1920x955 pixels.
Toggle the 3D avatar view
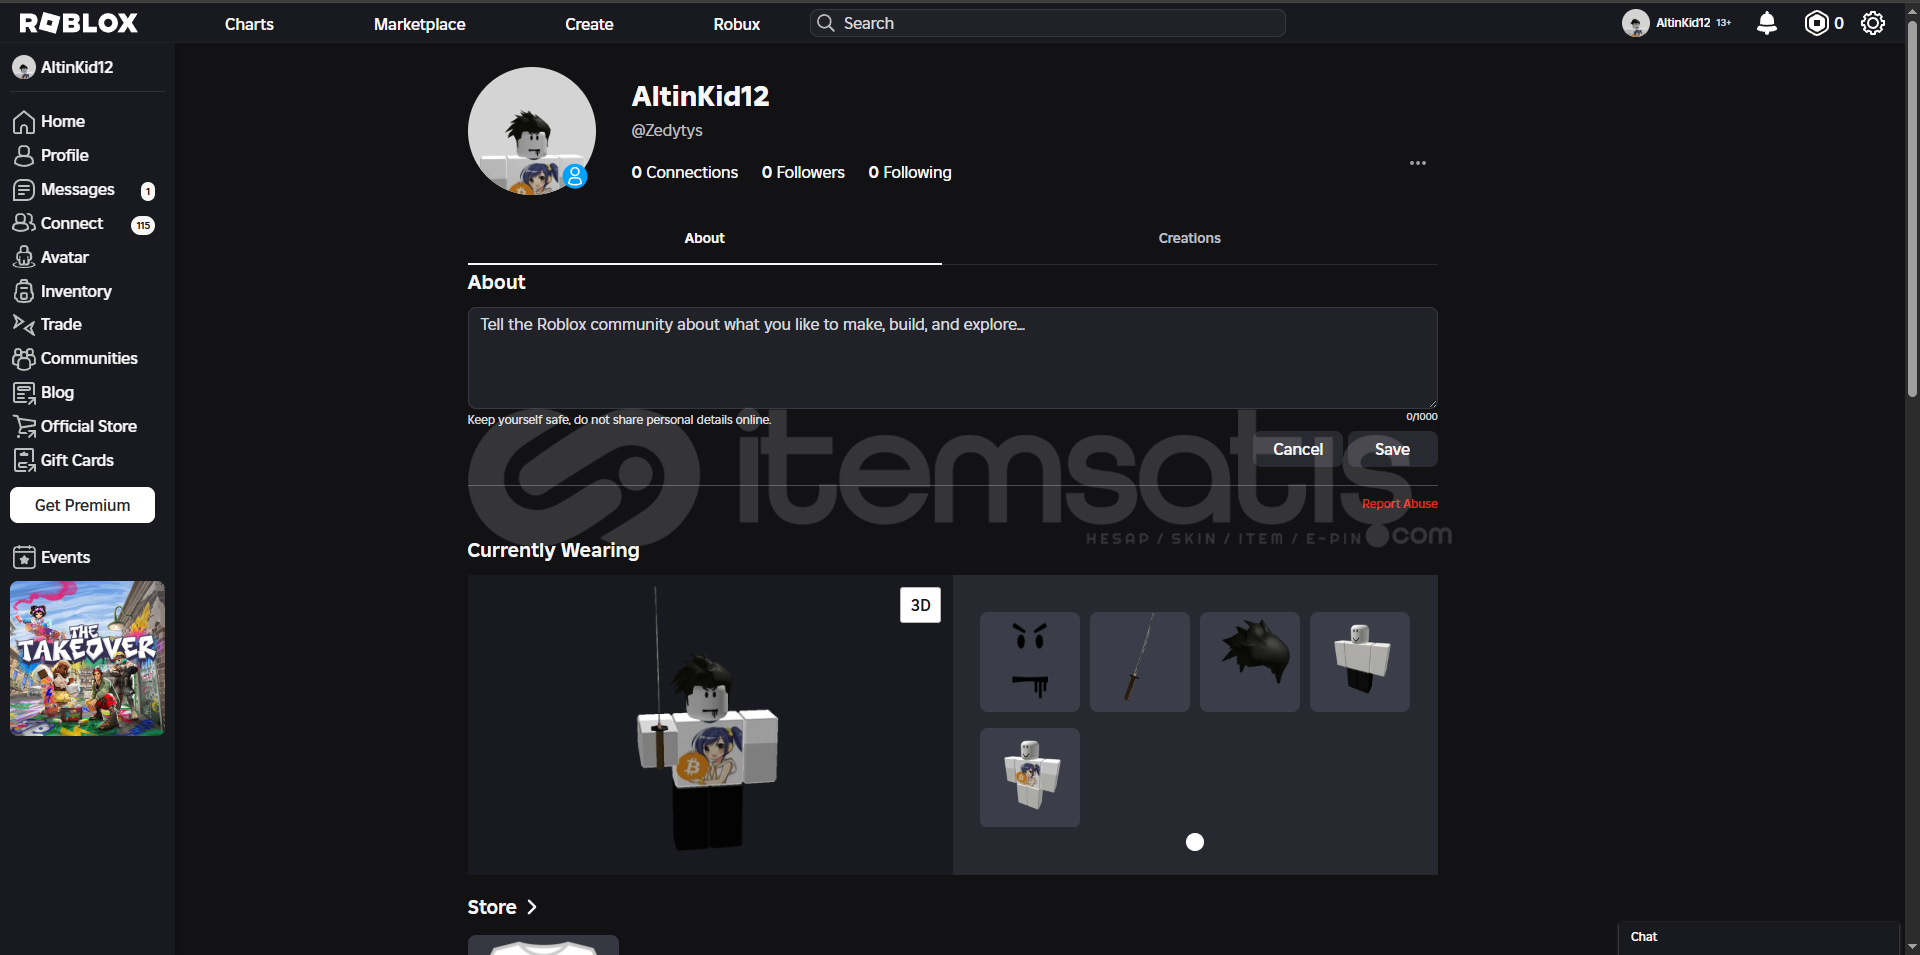920,605
